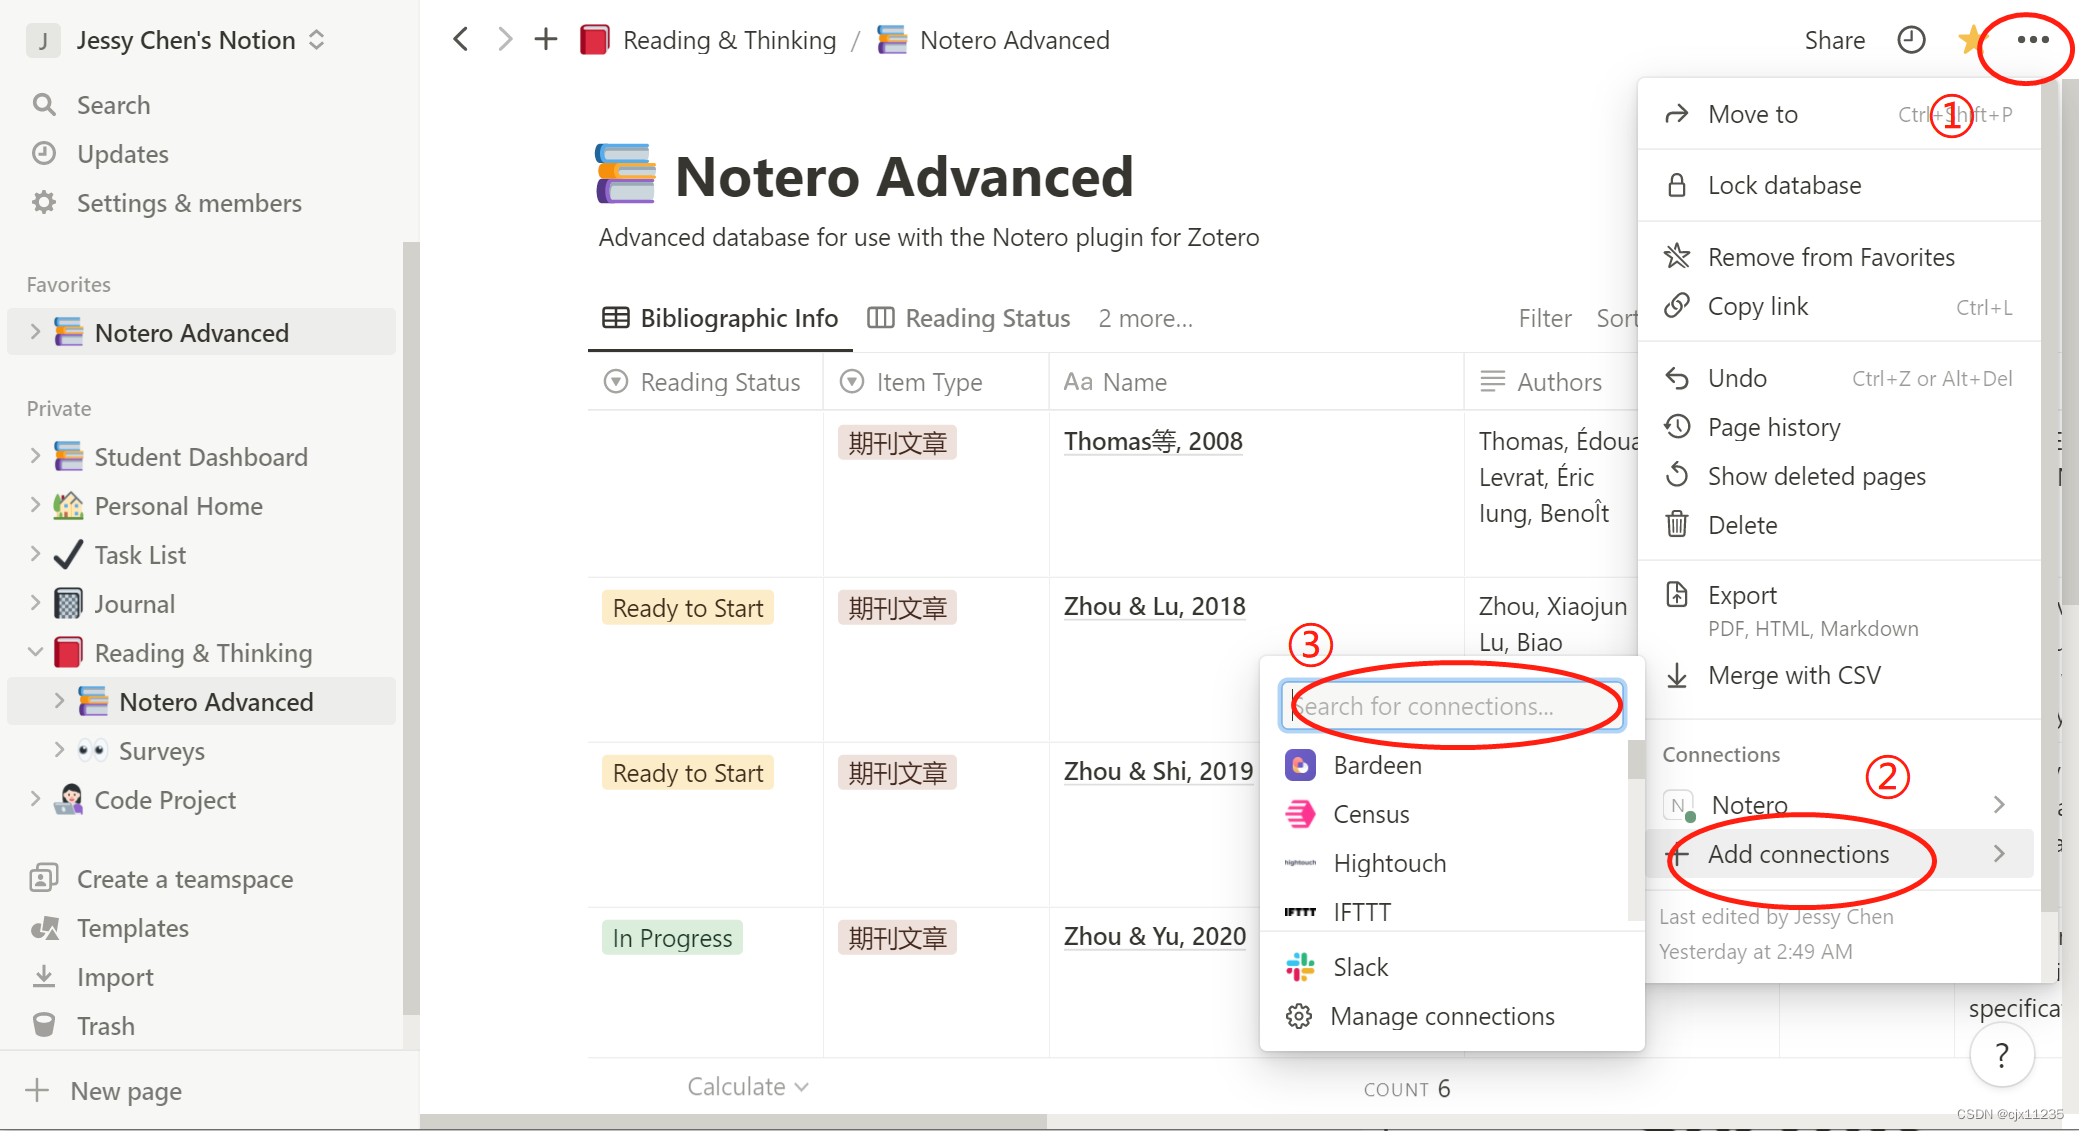Click the Bardeen connection icon

click(x=1299, y=764)
